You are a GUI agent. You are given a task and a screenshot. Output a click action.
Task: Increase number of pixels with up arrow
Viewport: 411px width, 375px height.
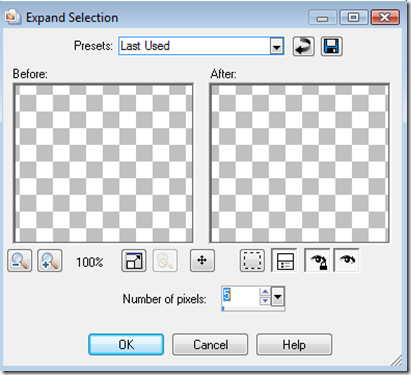click(x=265, y=292)
